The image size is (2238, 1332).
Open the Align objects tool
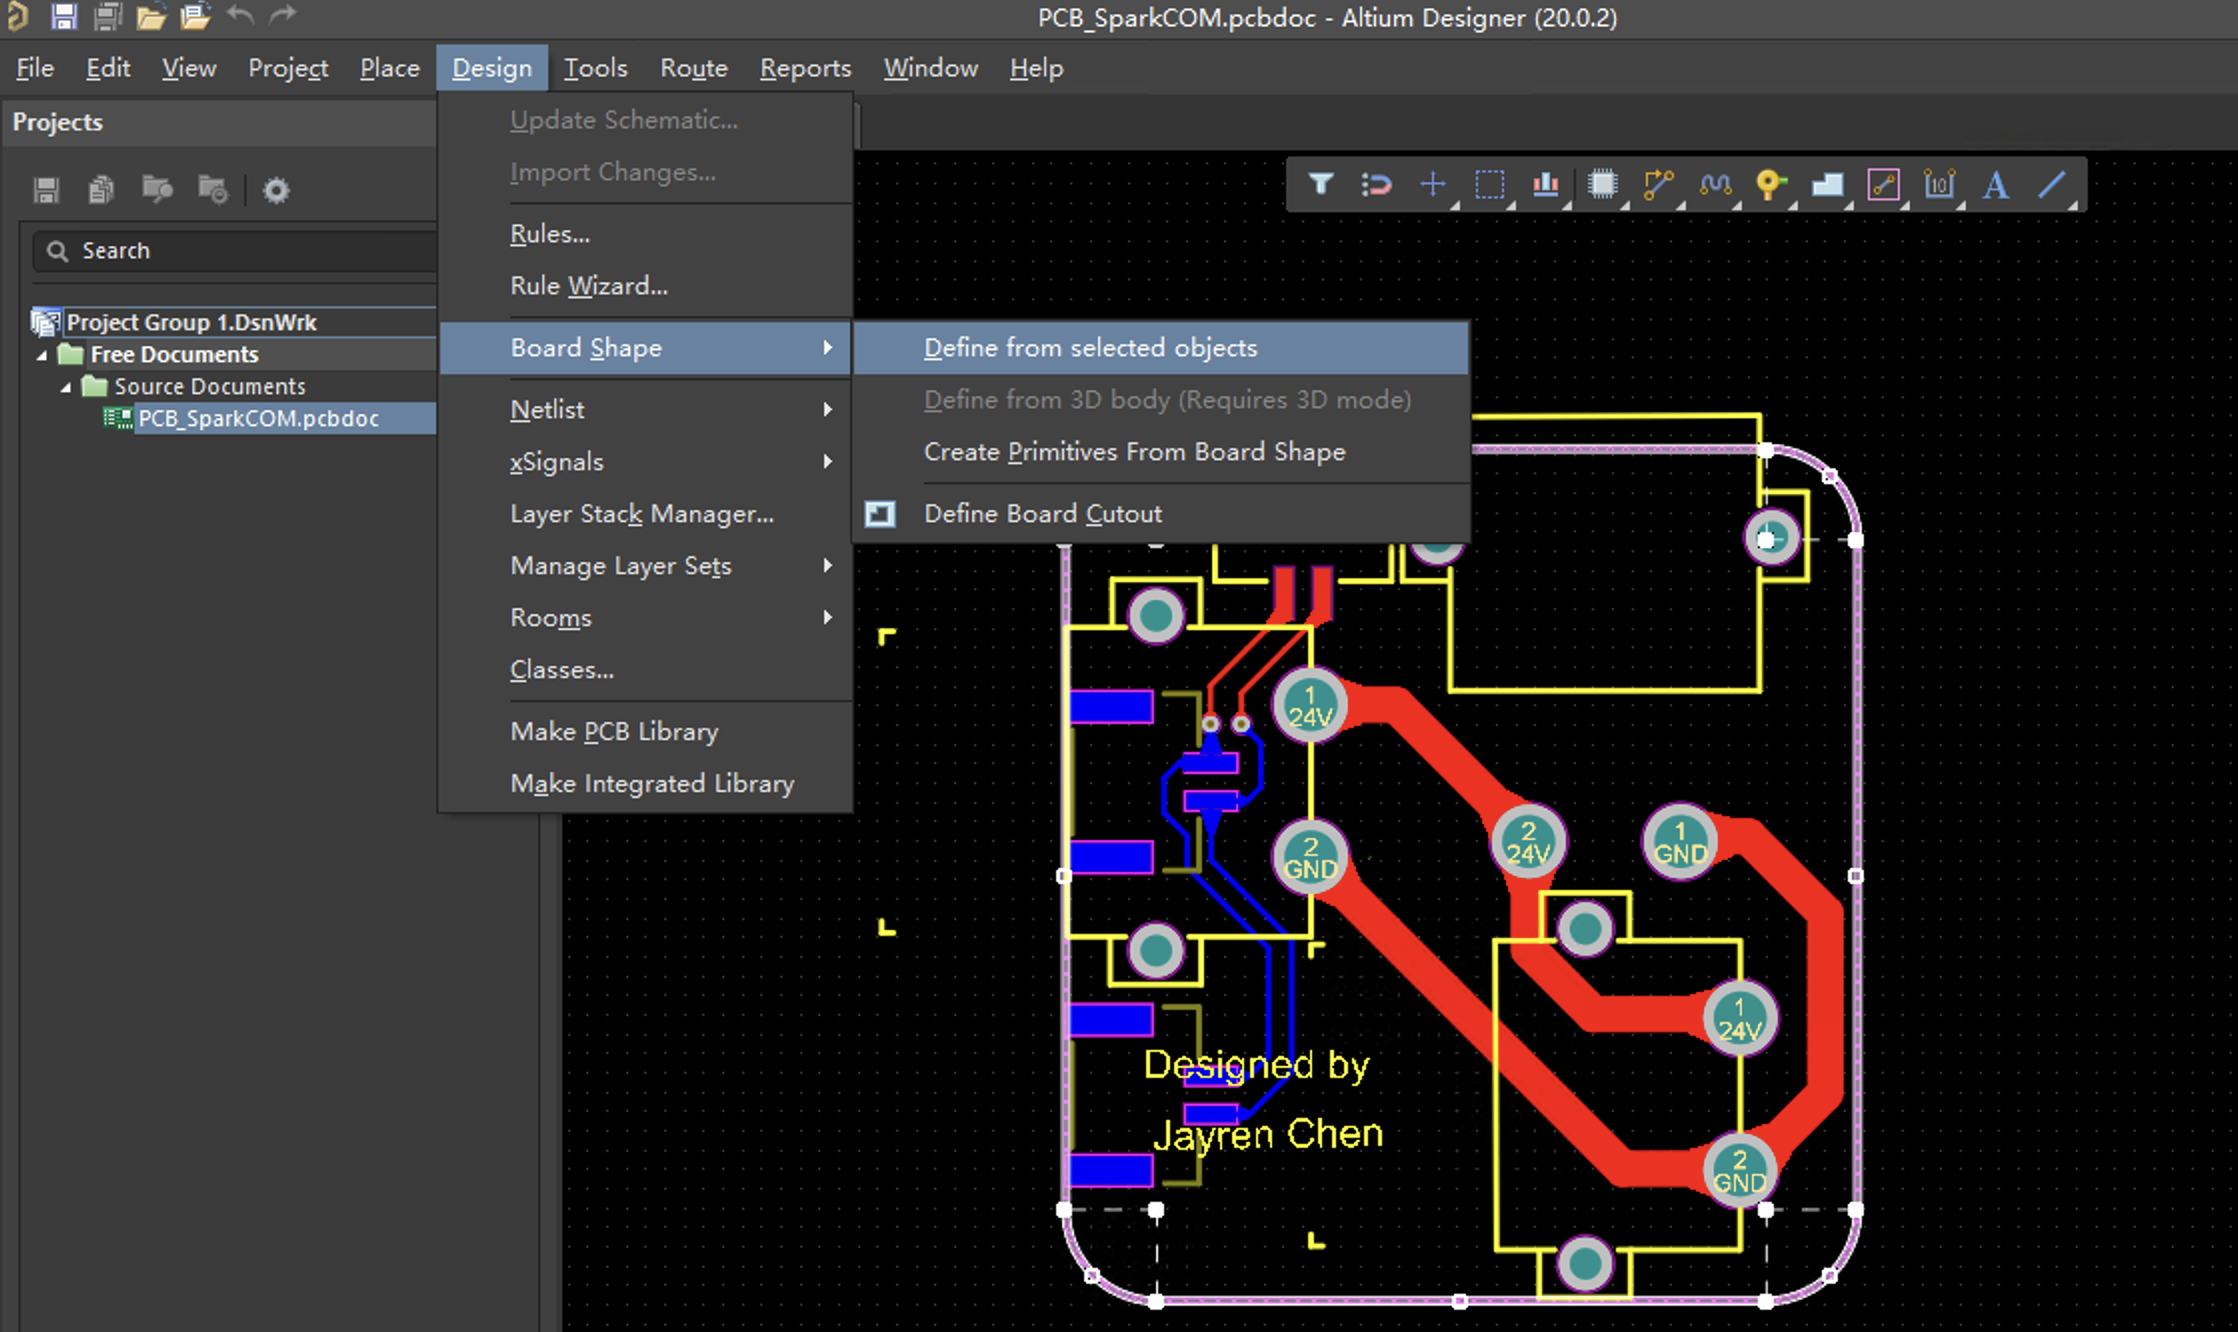tap(1545, 184)
